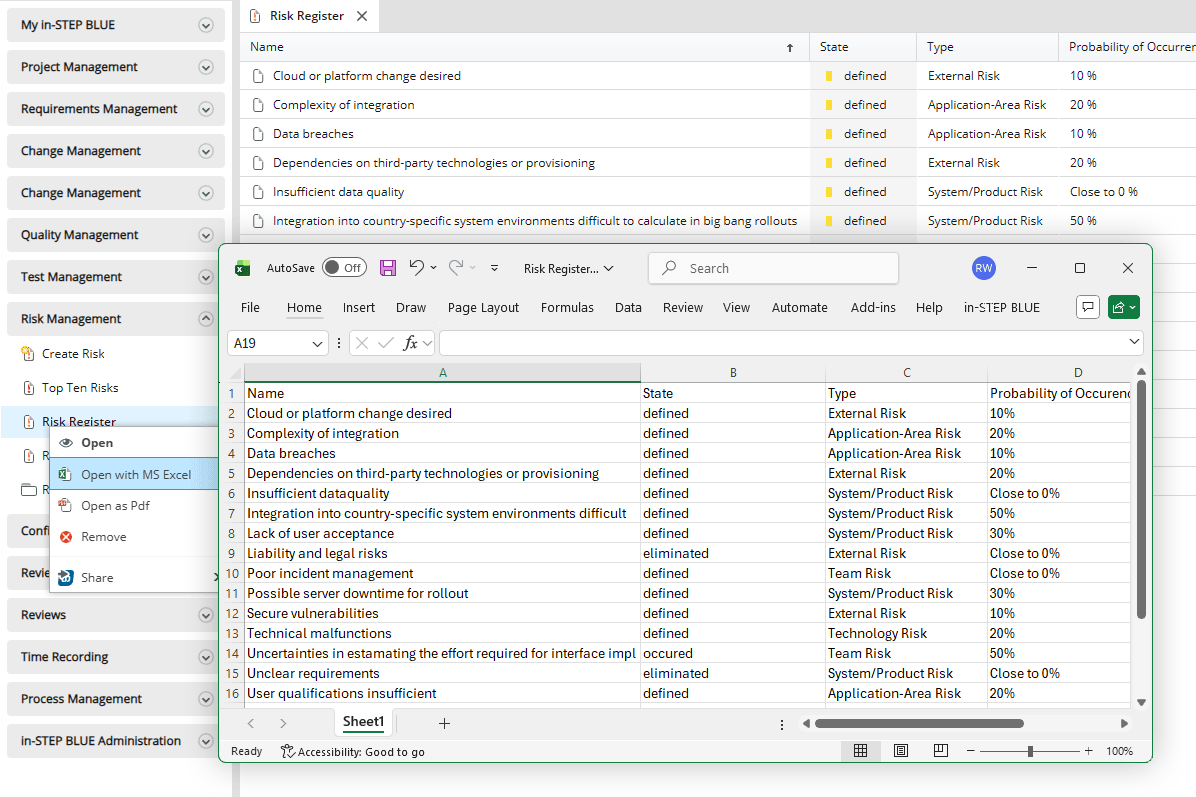Switch to the Formulas ribbon tab
This screenshot has height=797, width=1196.
coord(567,307)
